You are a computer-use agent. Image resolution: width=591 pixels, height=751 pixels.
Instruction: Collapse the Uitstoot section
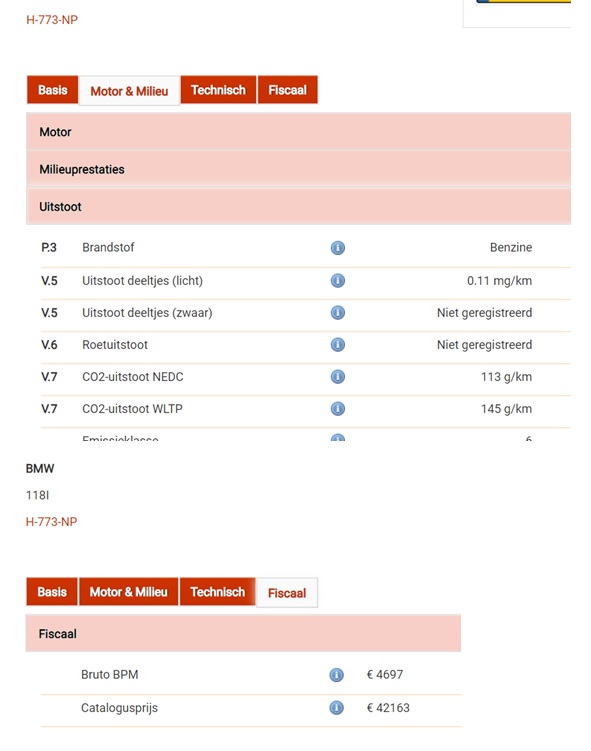tap(298, 206)
